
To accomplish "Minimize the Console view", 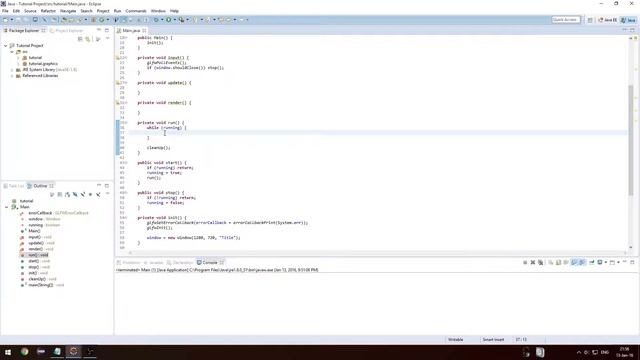I will tap(624, 262).
